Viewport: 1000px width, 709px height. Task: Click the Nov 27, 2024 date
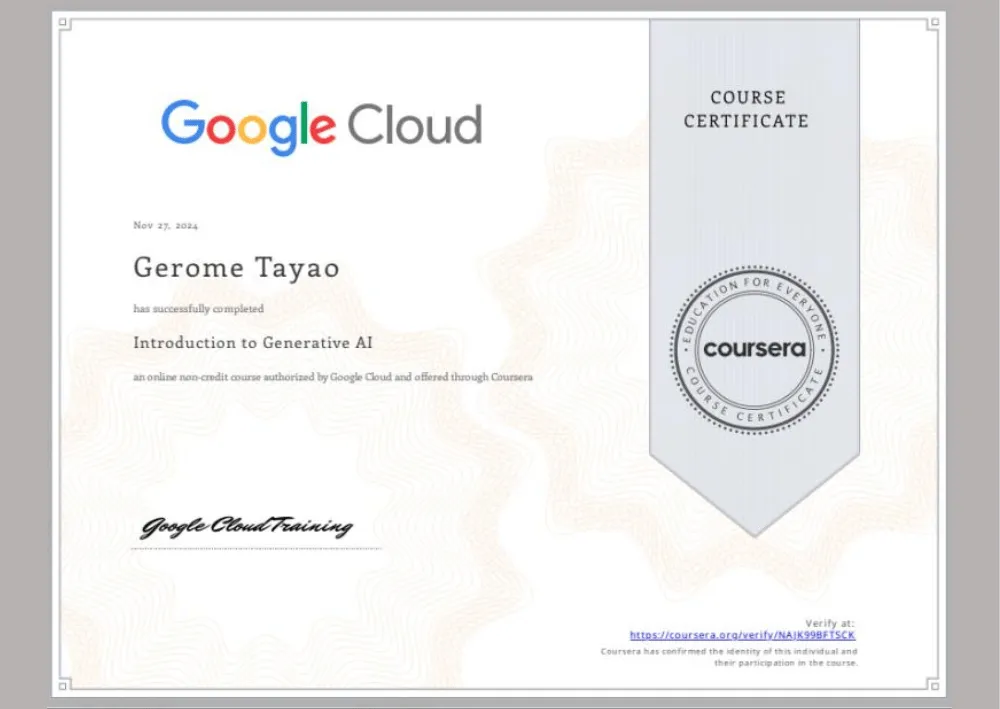(x=166, y=226)
